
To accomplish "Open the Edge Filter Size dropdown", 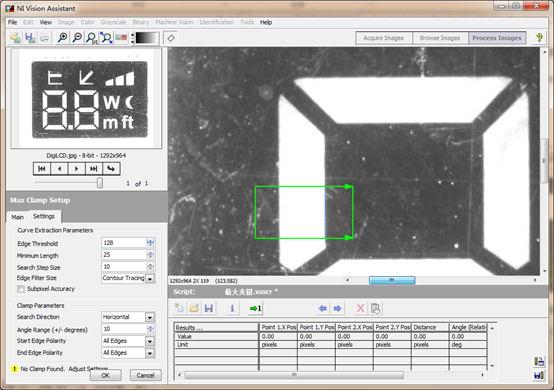I will (150, 278).
